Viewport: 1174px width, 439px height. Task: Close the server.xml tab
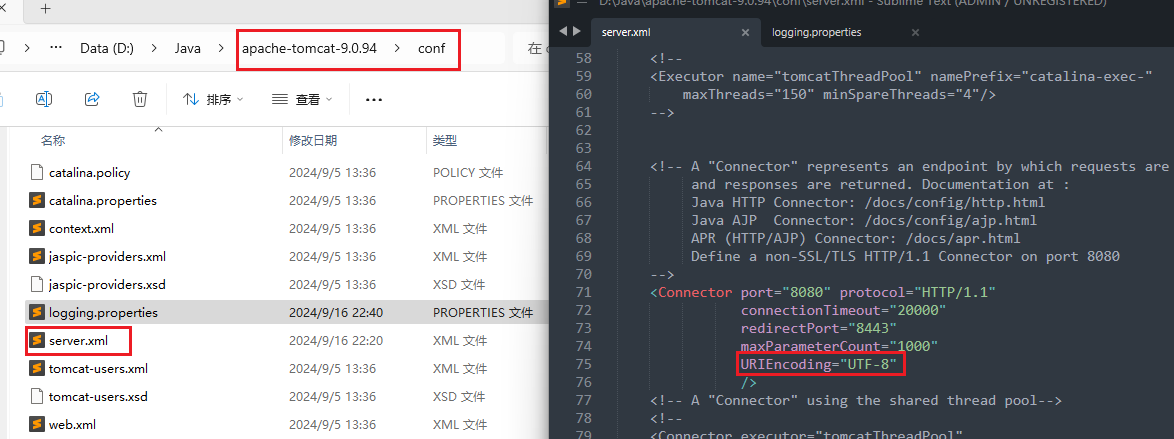click(744, 33)
